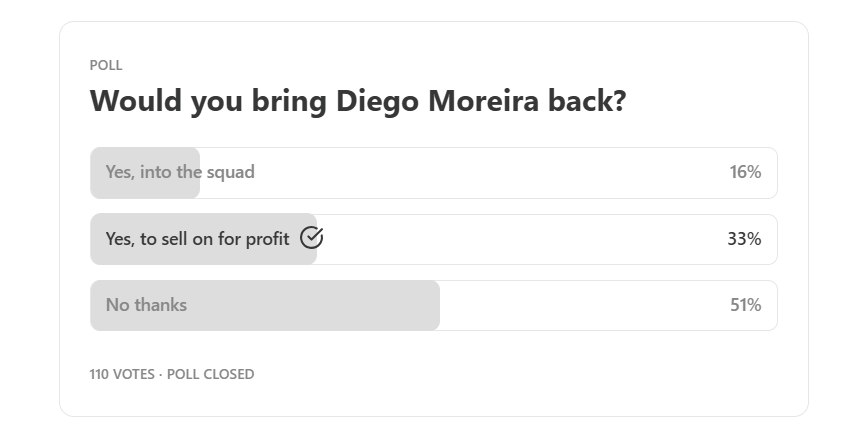Click the poll question heading
852x448 pixels.
tap(357, 102)
